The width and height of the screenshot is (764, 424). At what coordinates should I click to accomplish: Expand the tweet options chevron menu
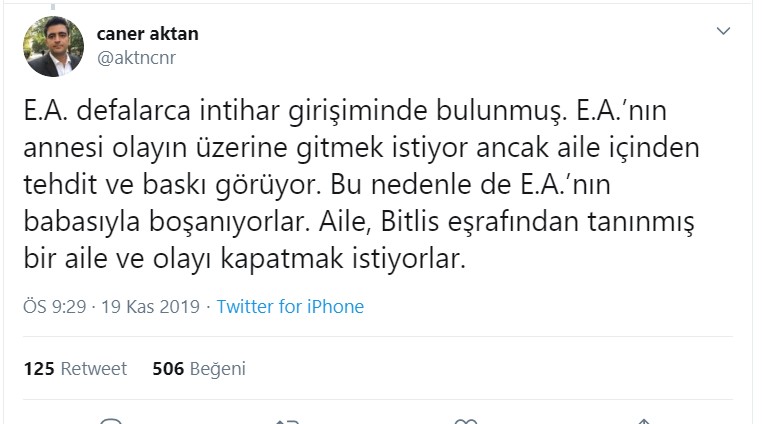point(725,32)
